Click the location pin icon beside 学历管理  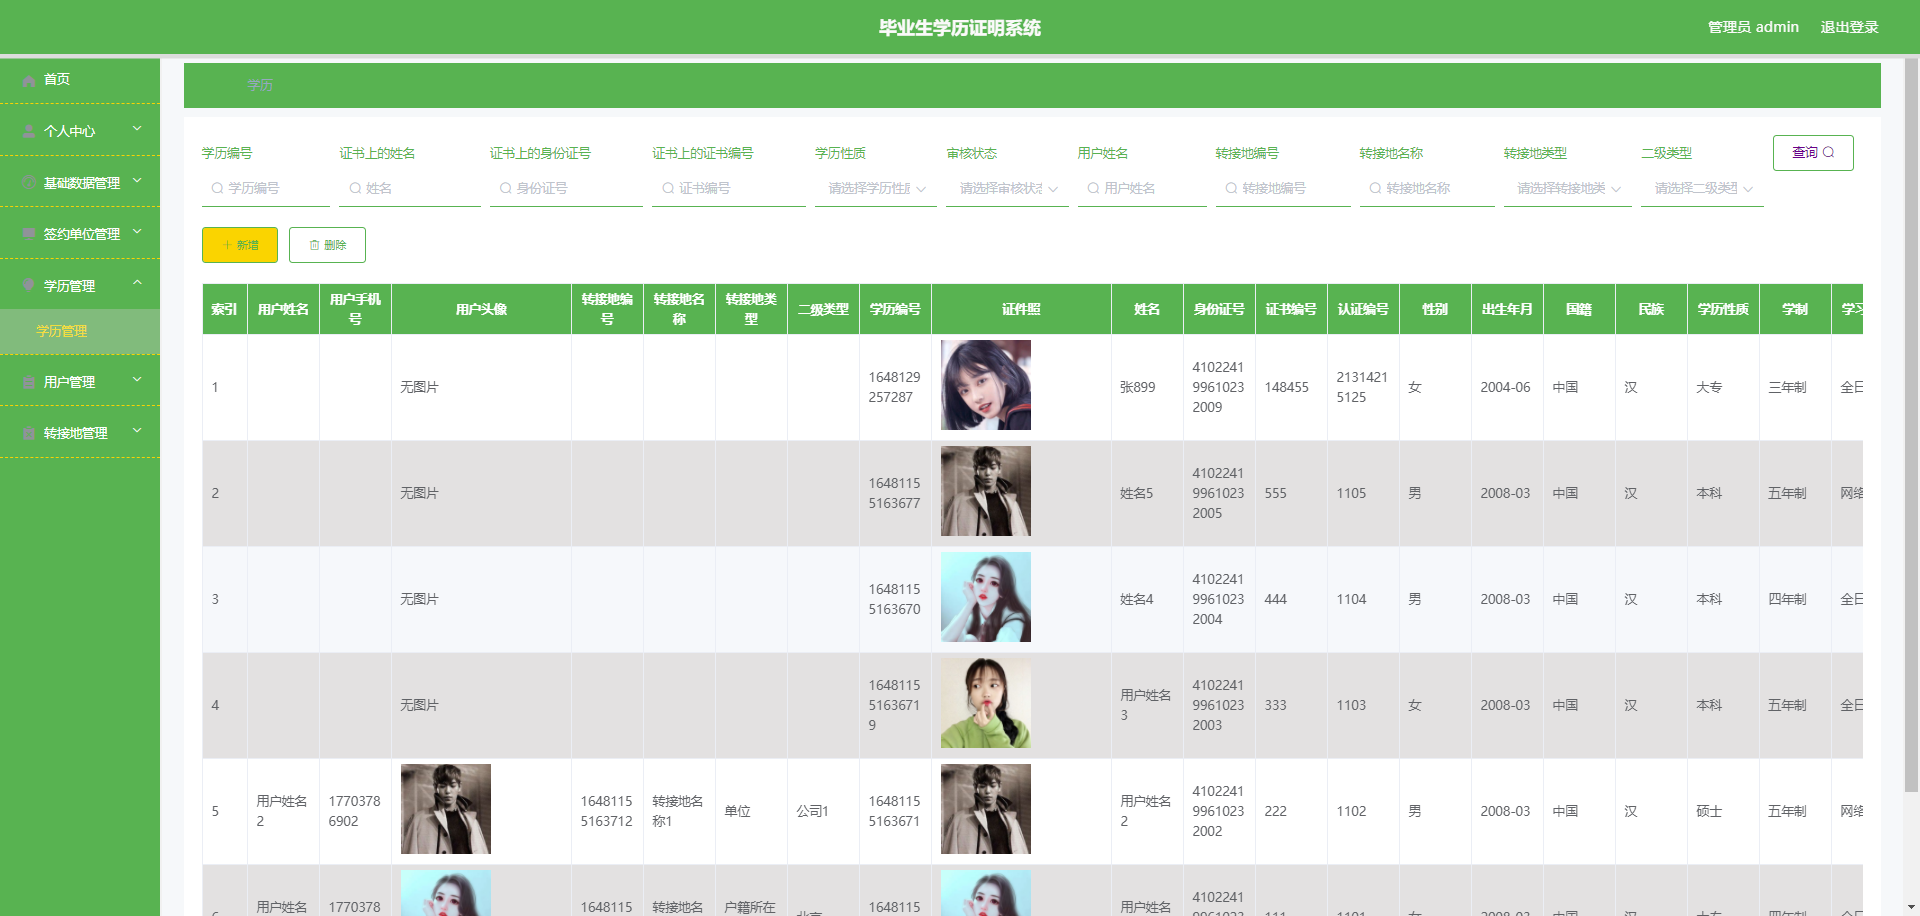(x=29, y=286)
